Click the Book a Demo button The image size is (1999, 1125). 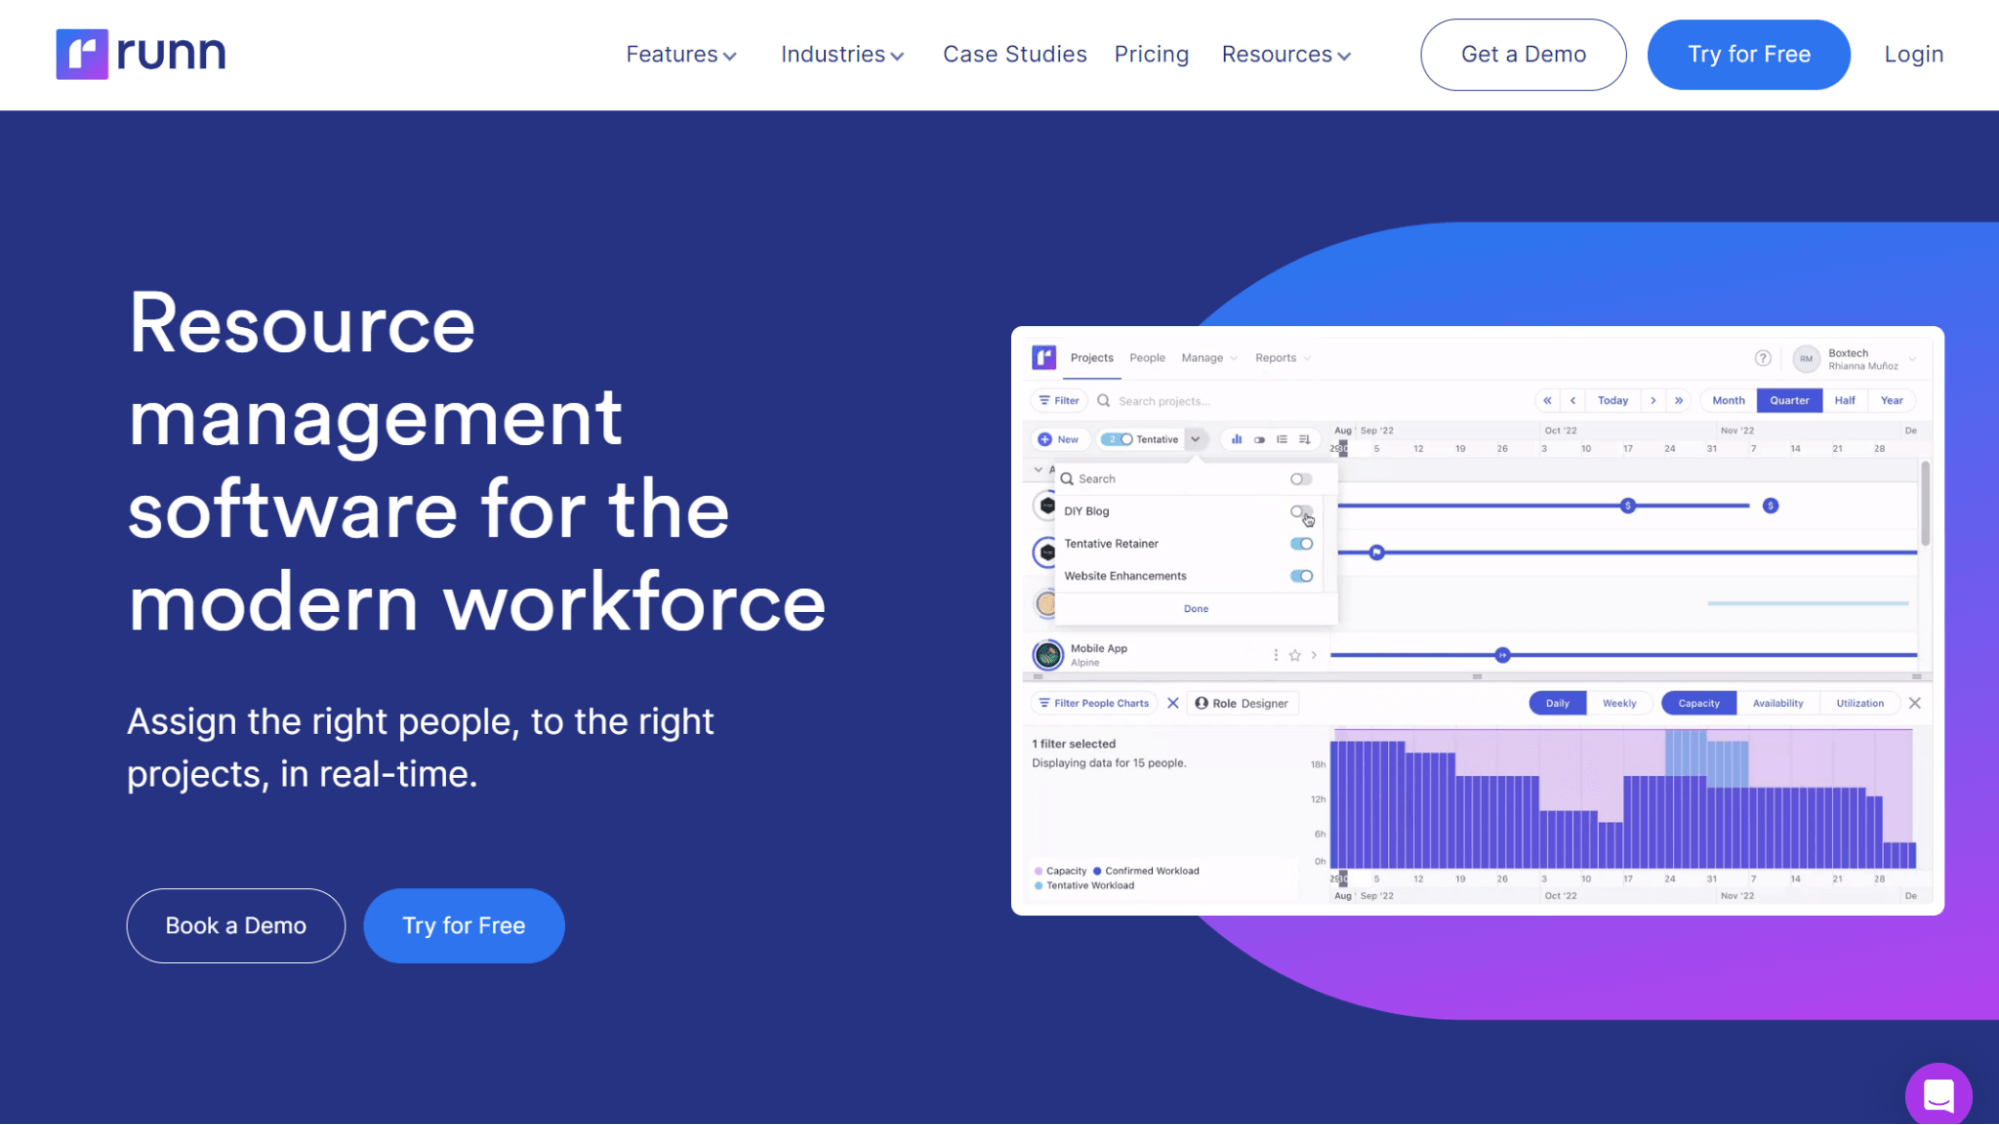tap(235, 925)
